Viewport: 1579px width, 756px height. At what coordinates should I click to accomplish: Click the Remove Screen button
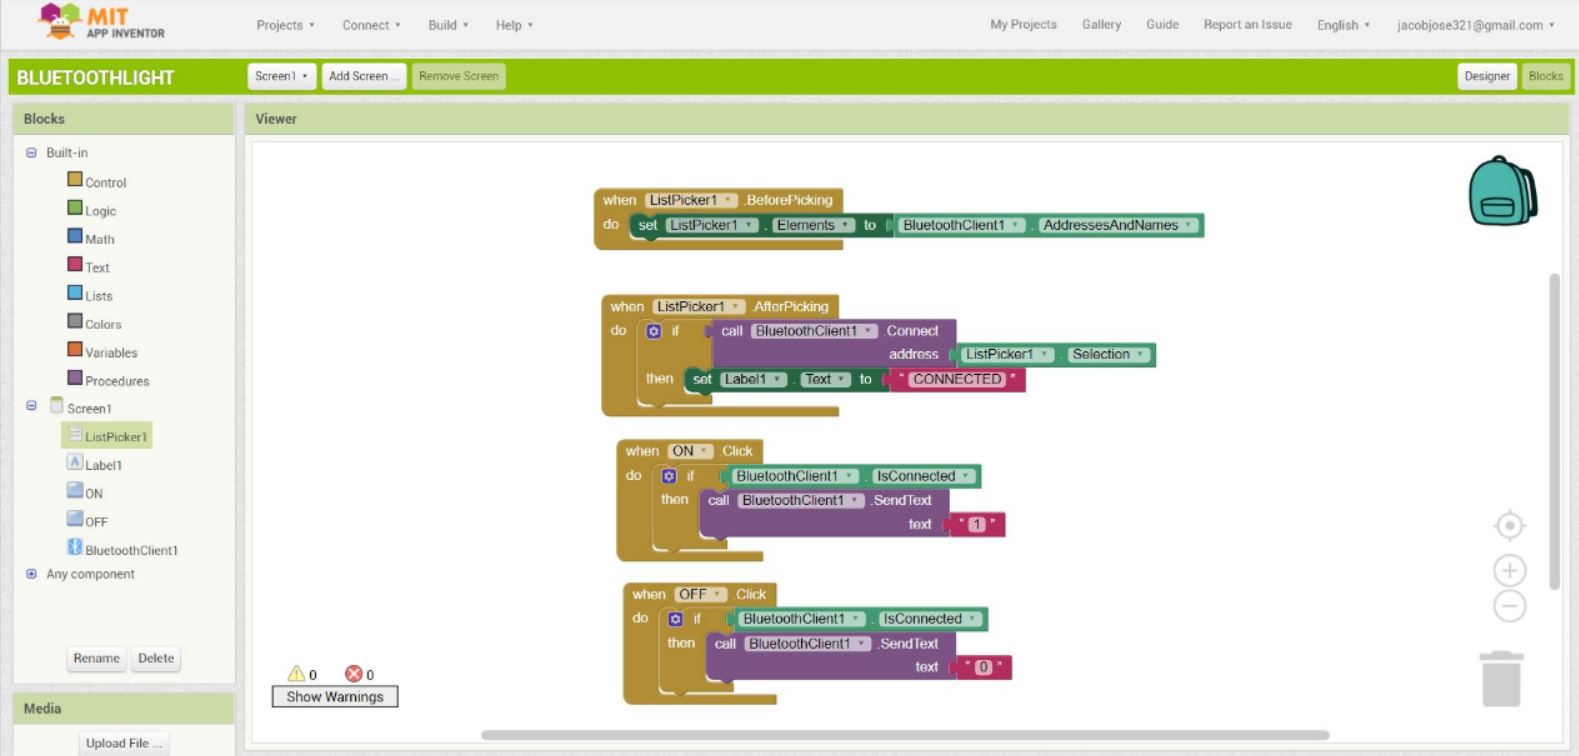pos(459,76)
